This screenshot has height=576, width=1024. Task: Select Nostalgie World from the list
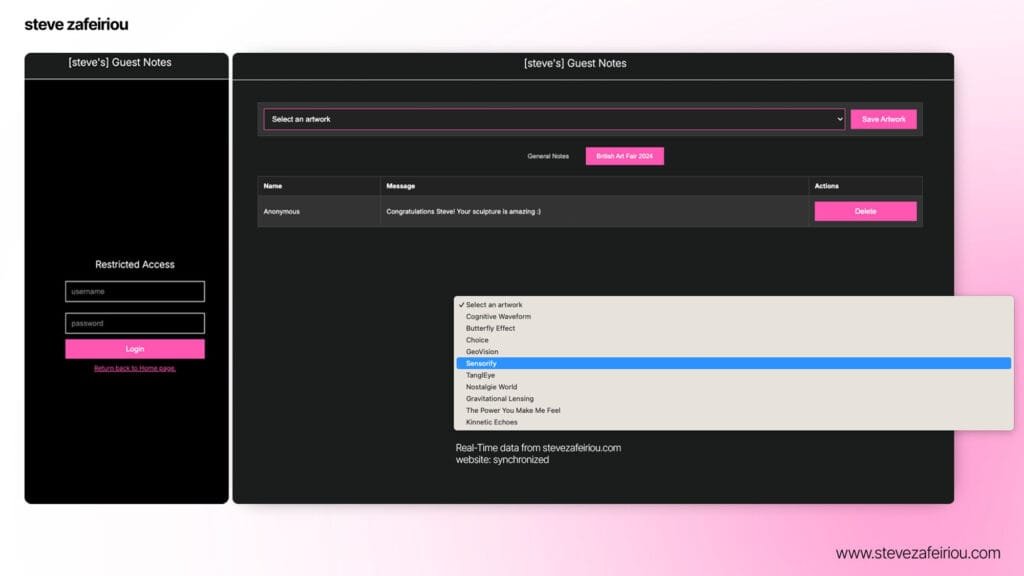[734, 387]
